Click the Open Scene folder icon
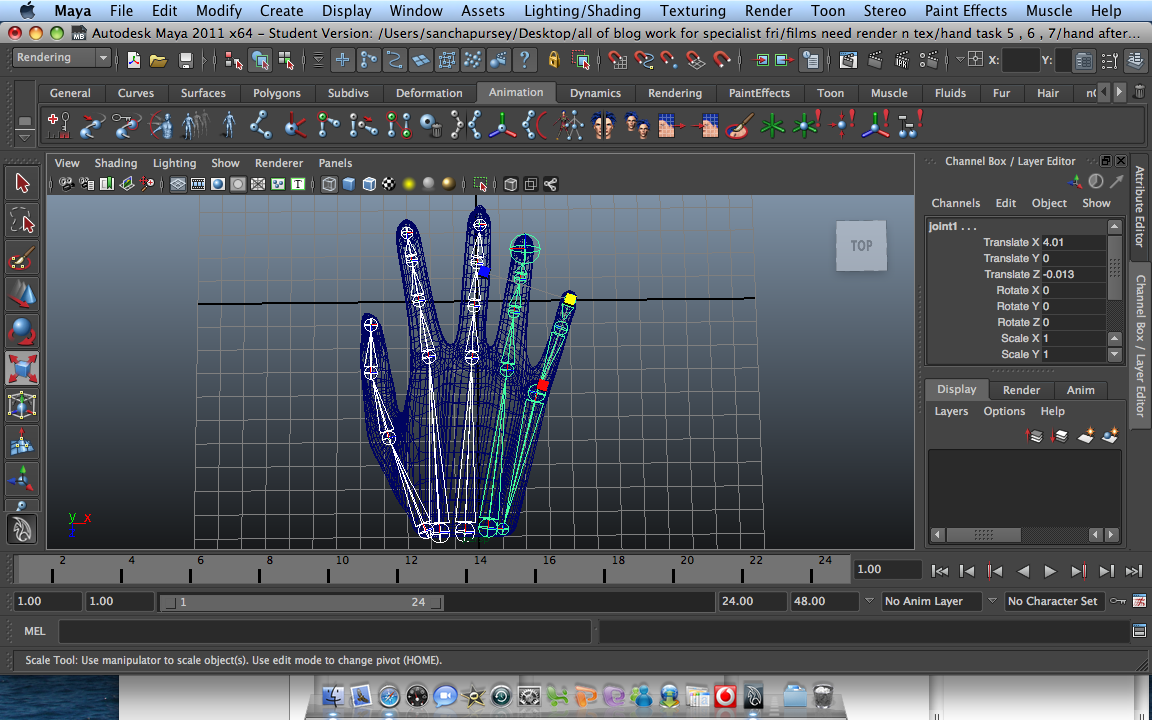Screen dimensions: 1152x720 [158, 60]
